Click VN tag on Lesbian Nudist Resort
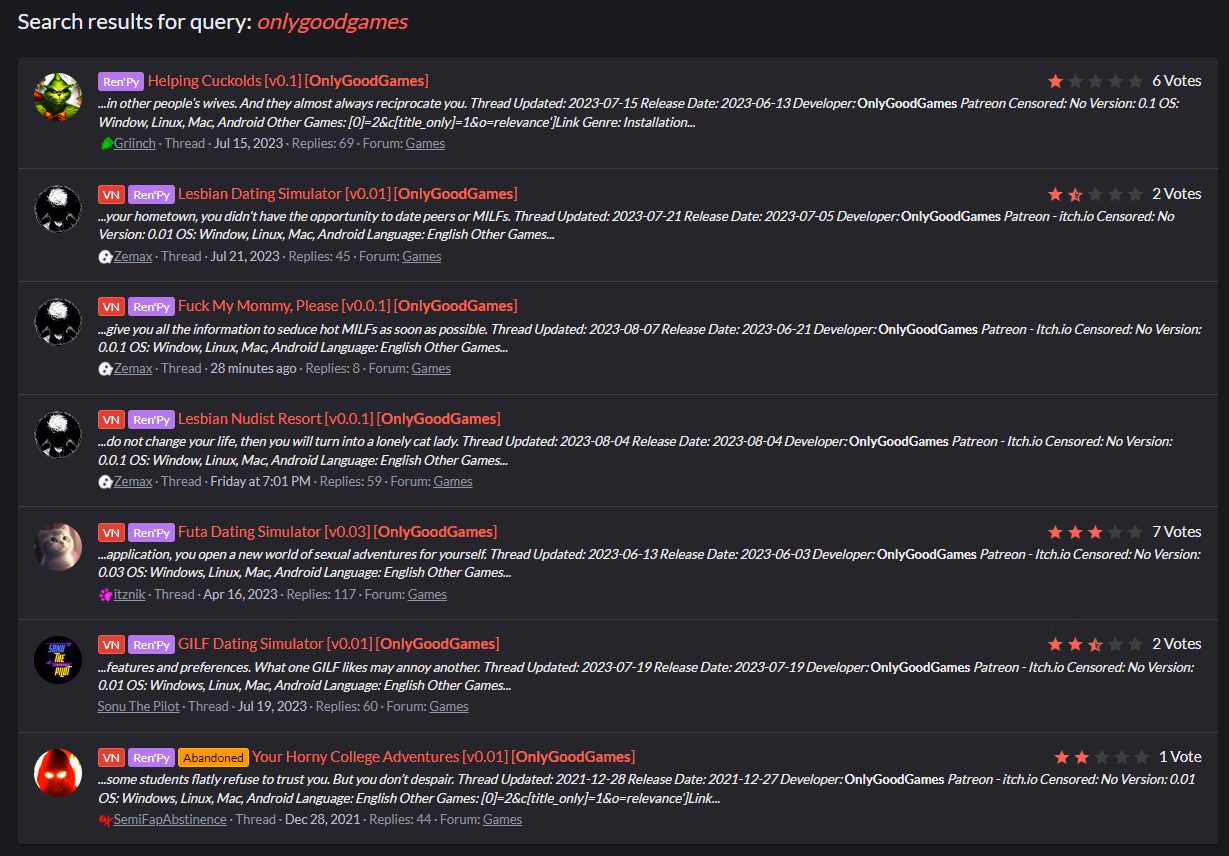Screen dimensions: 1229x856 pyautogui.click(x=111, y=419)
